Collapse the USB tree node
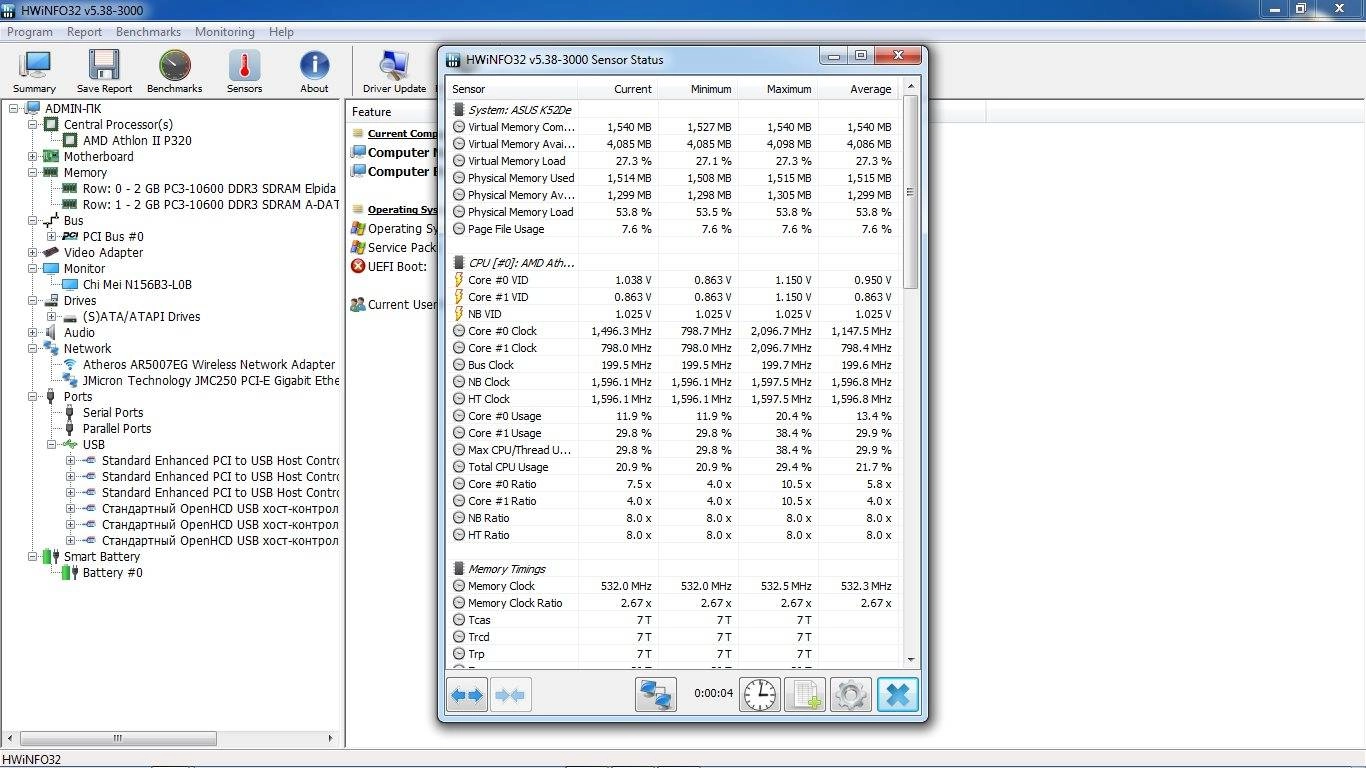 [52, 444]
